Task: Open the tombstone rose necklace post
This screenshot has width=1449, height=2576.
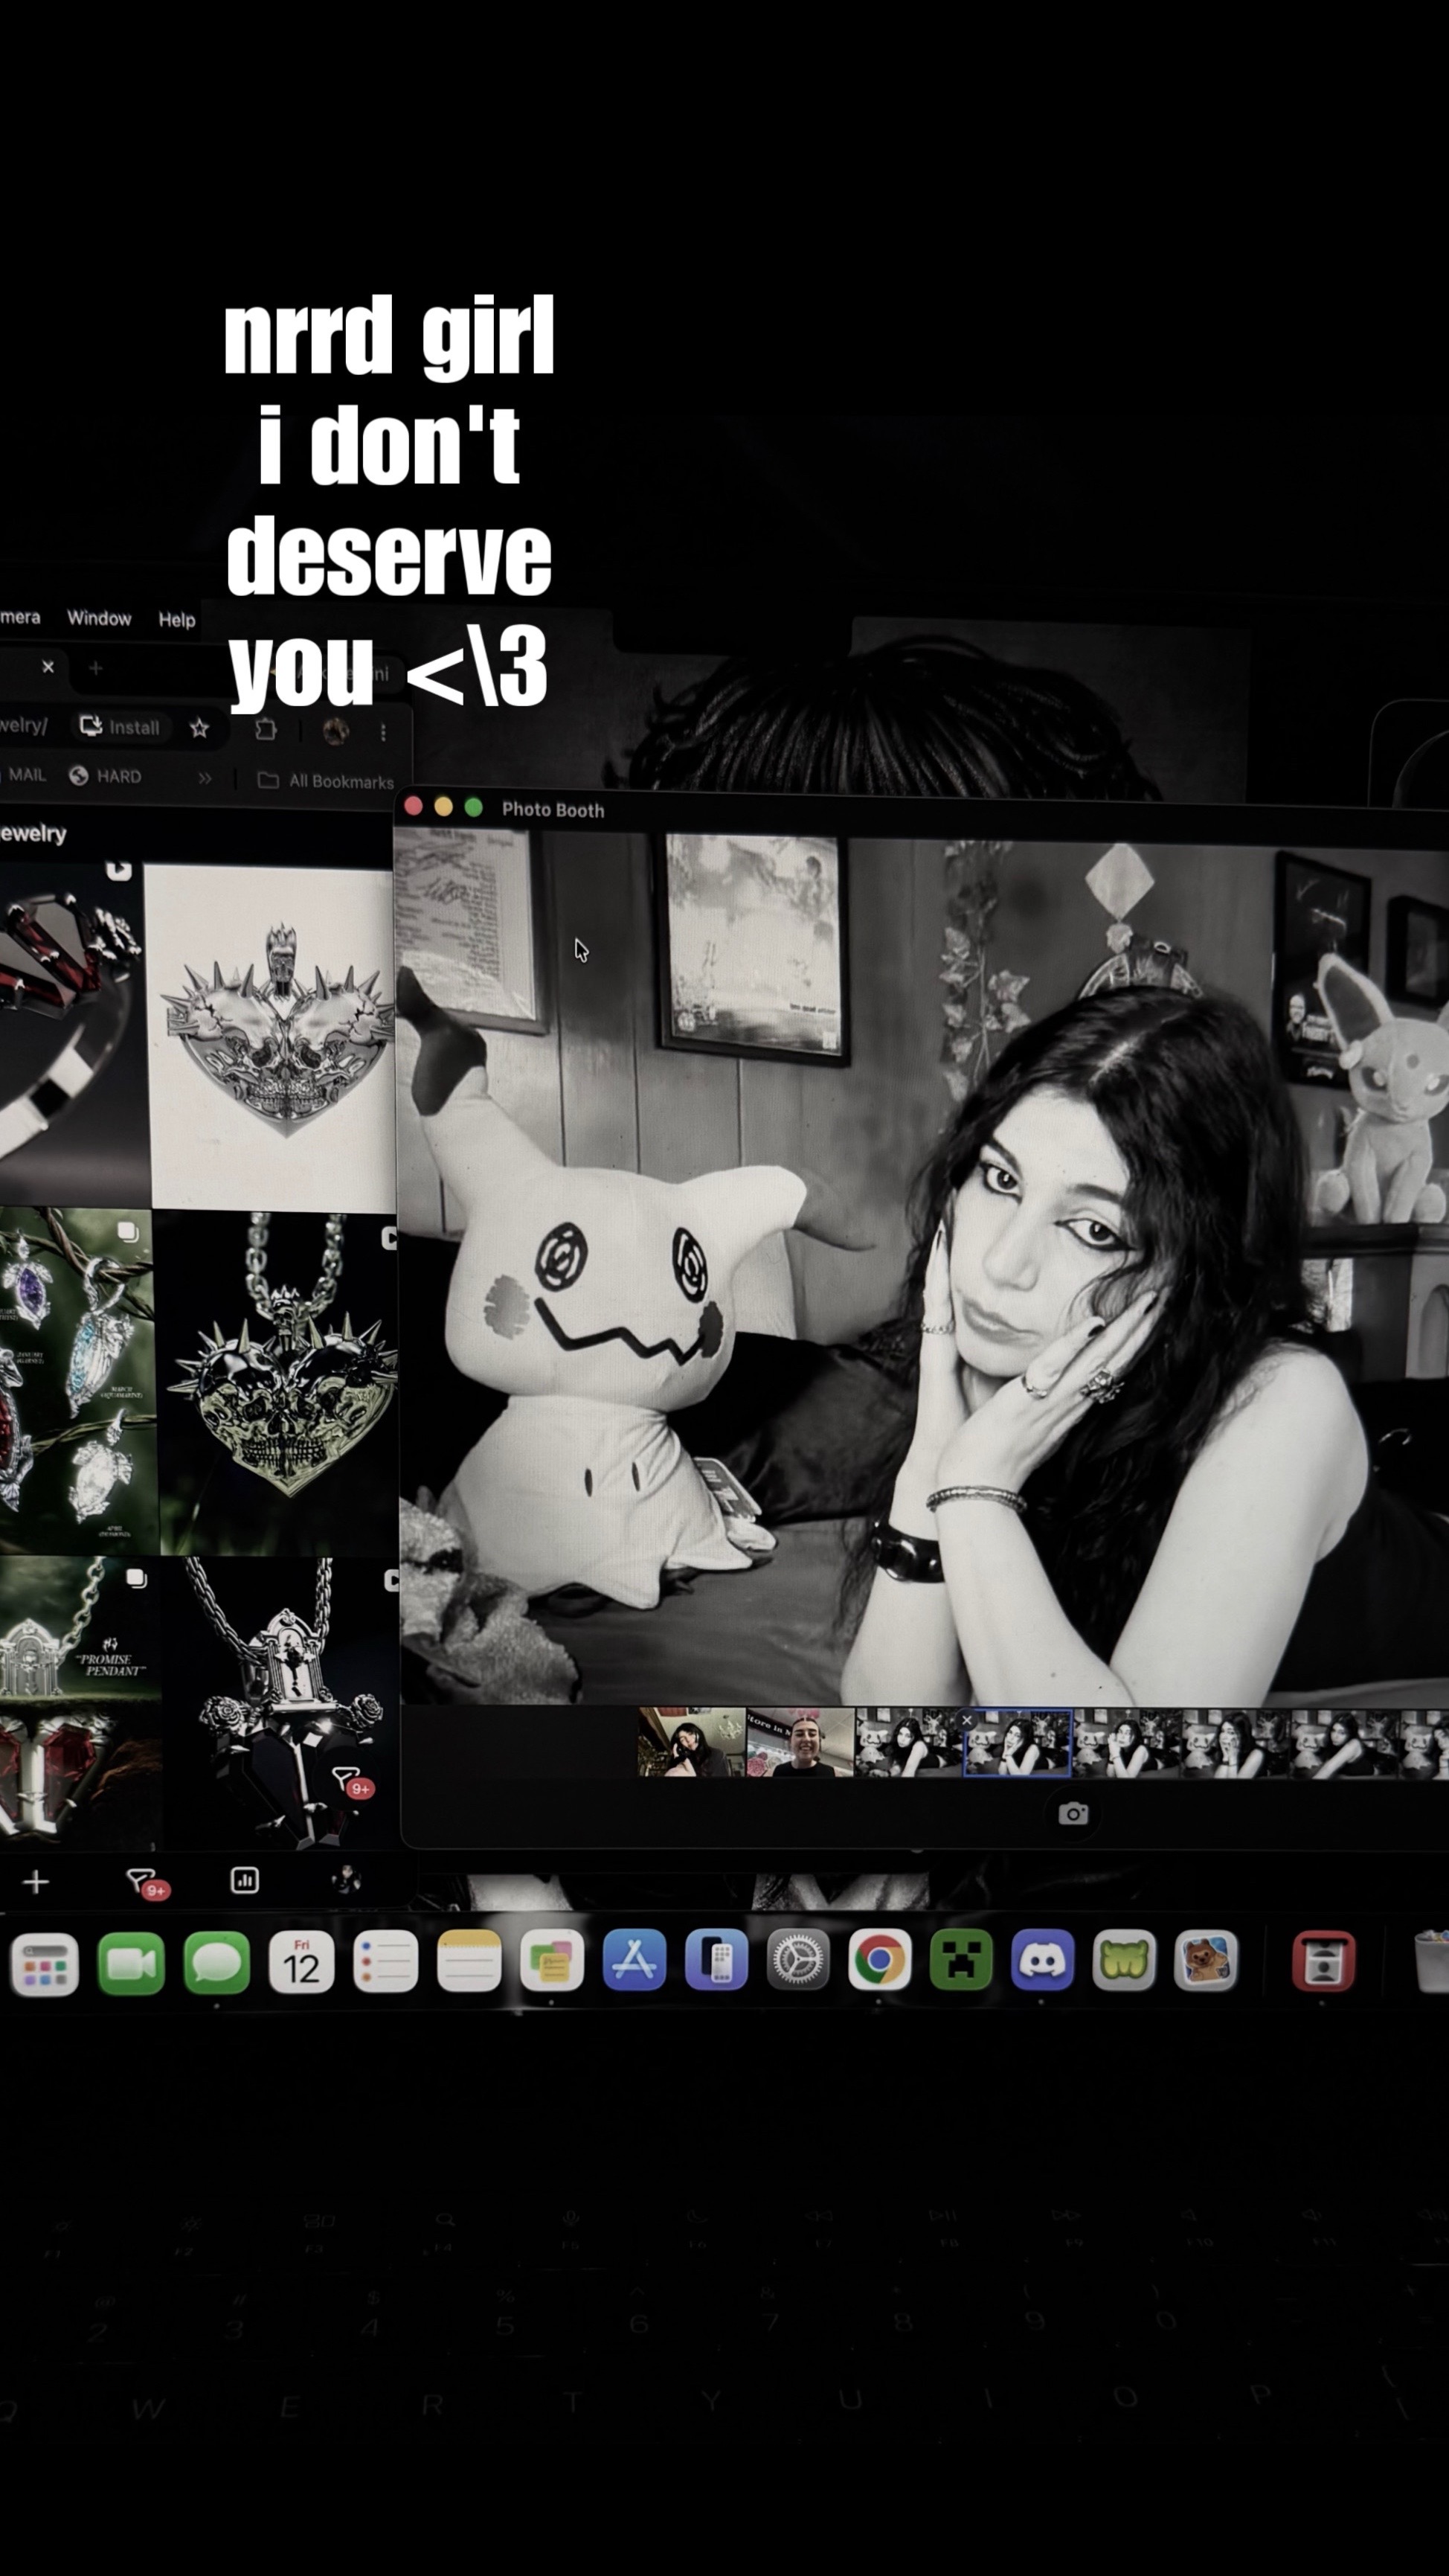Action: 283,1704
